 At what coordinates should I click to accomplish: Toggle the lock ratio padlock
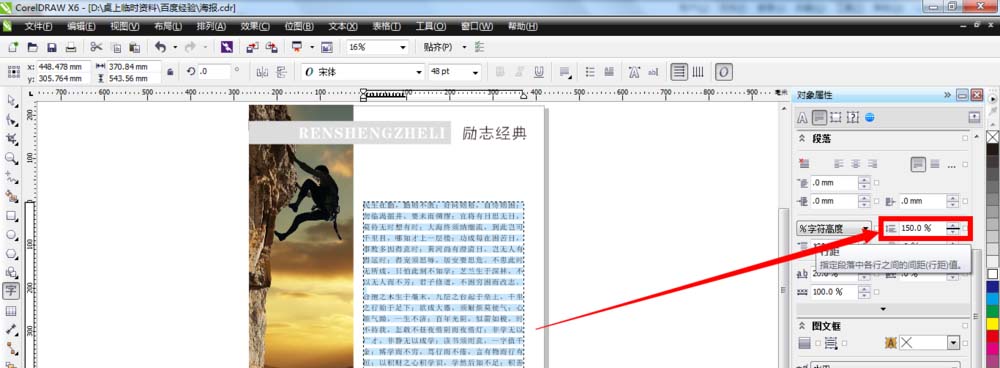170,72
